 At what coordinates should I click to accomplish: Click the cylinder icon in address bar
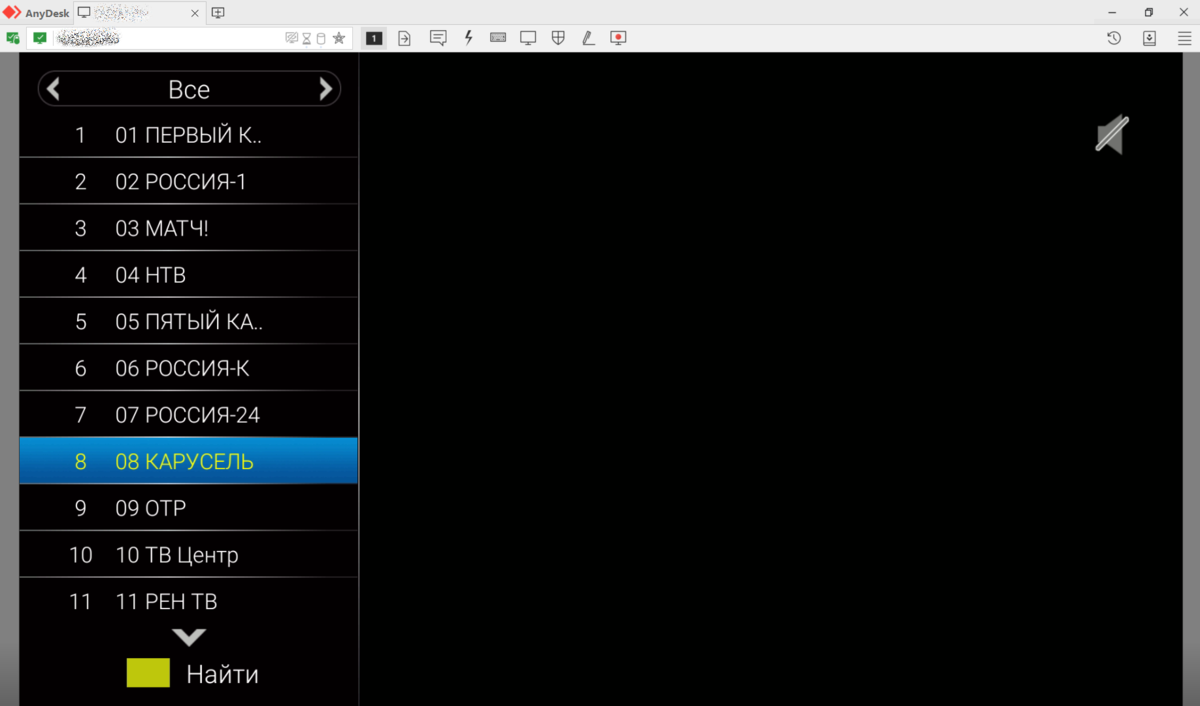point(320,38)
